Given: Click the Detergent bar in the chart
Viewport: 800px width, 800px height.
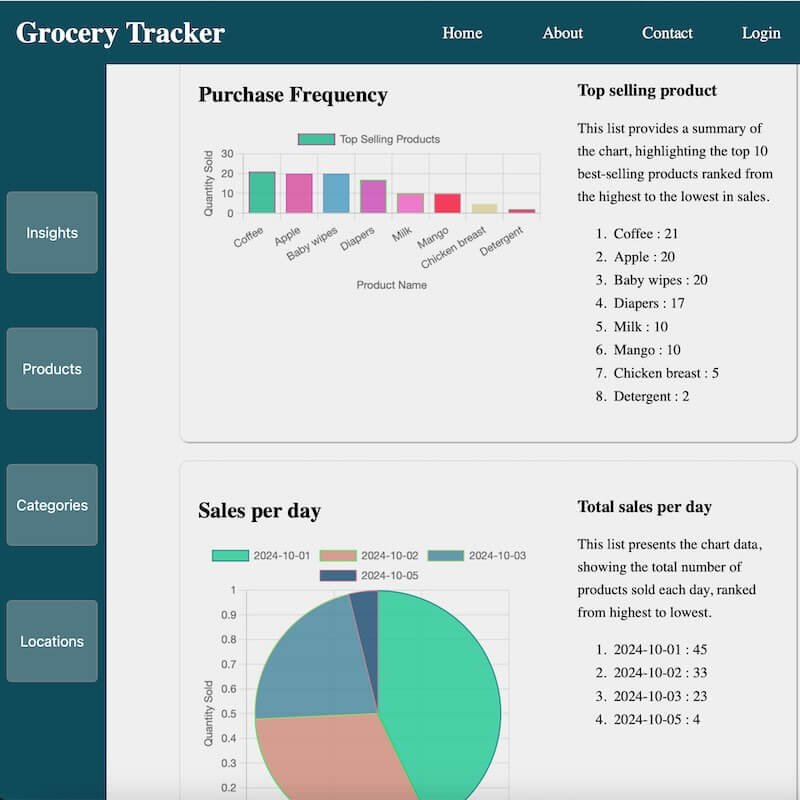Looking at the screenshot, I should [522, 211].
